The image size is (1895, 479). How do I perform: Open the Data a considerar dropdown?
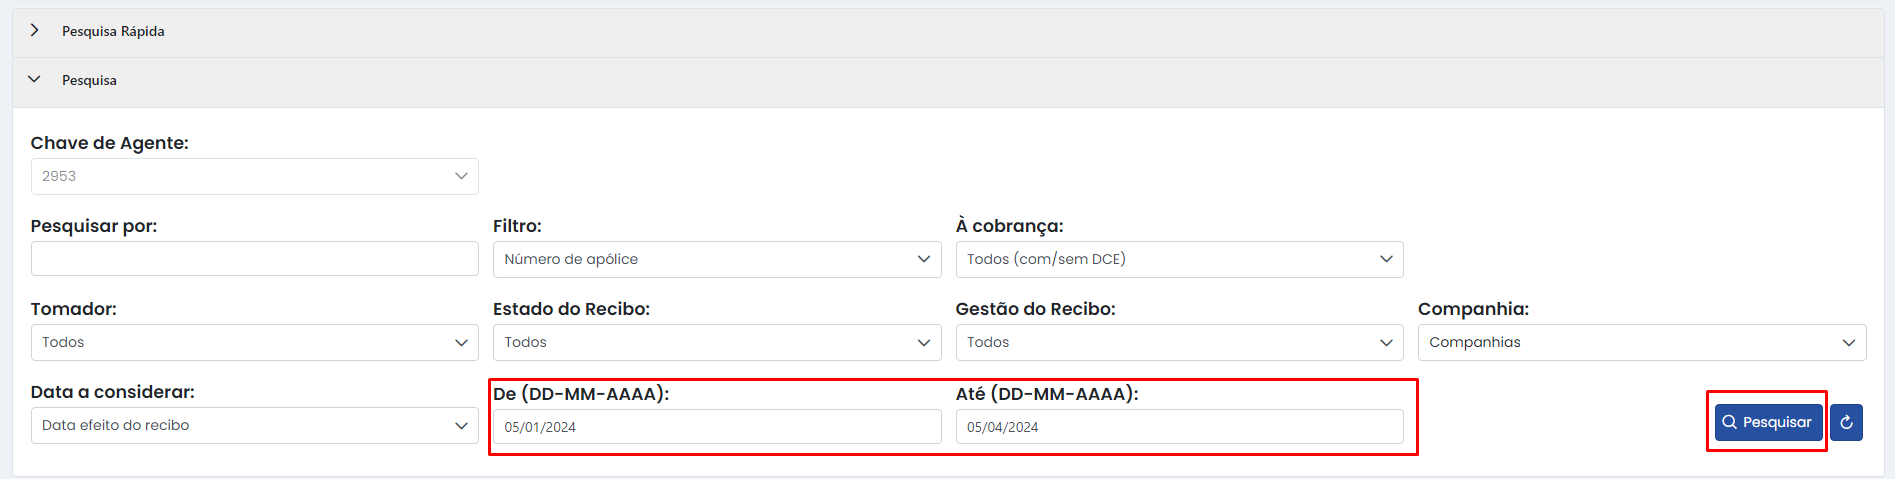click(x=254, y=425)
